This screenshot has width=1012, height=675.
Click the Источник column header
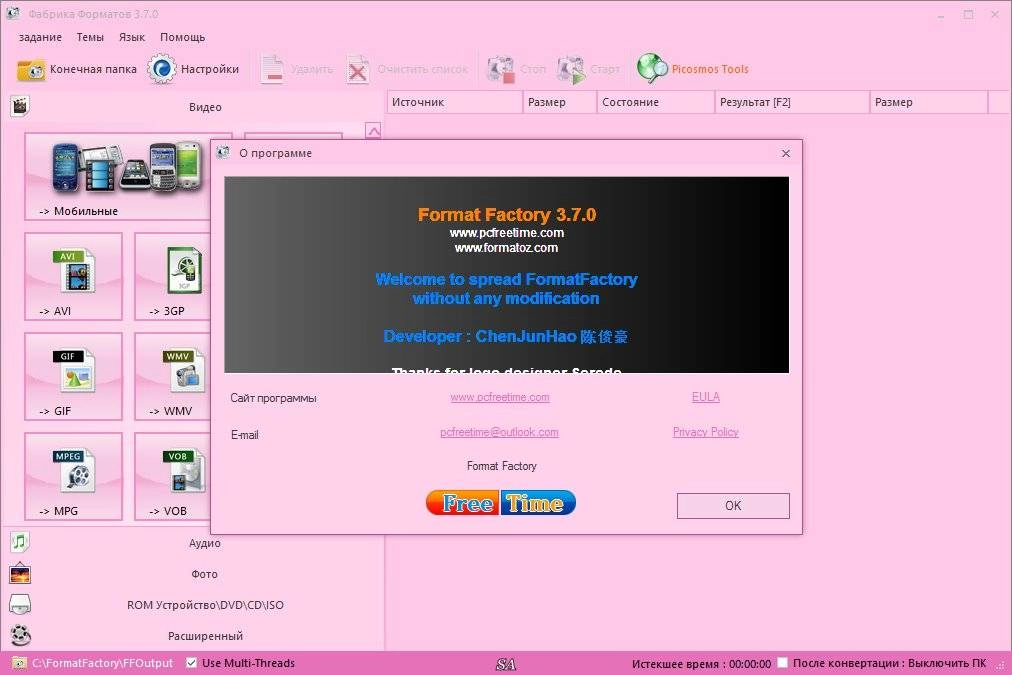pyautogui.click(x=454, y=102)
